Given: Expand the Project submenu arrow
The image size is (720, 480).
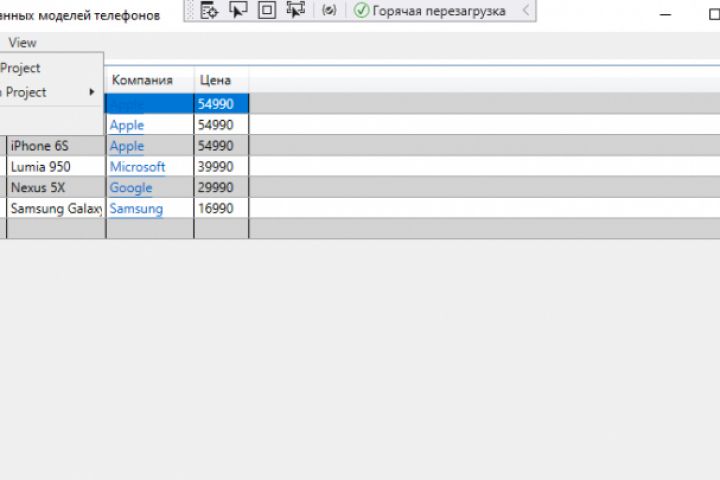Looking at the screenshot, I should point(92,92).
